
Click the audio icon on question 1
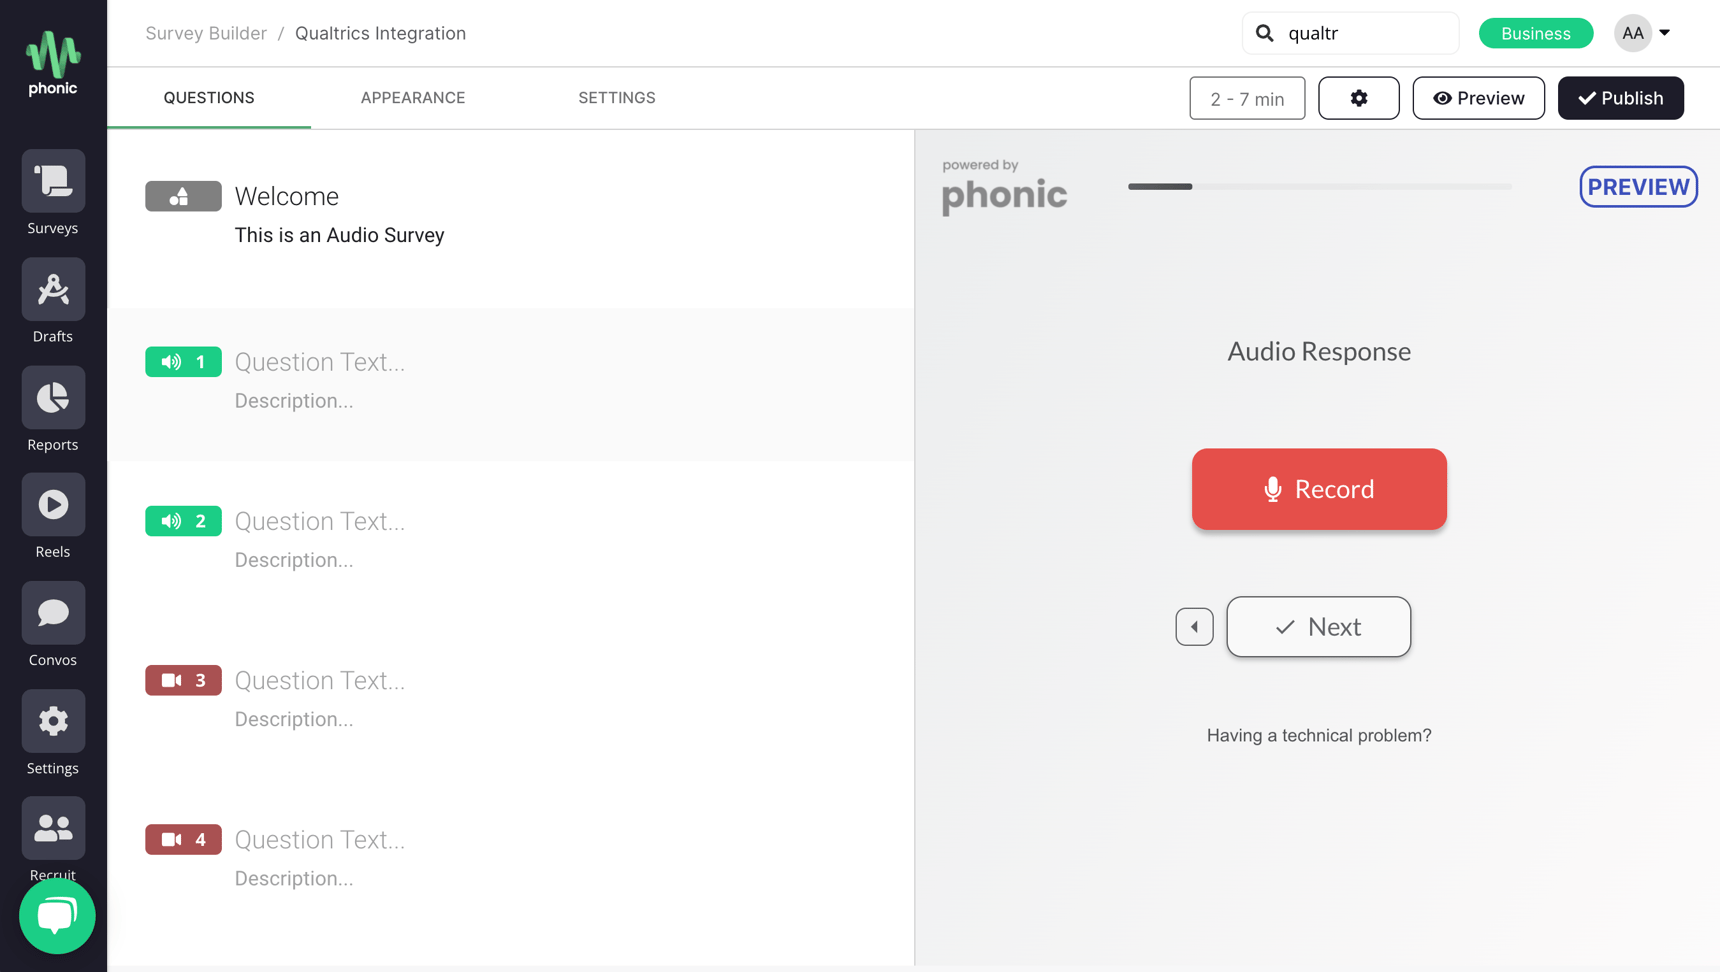point(170,361)
